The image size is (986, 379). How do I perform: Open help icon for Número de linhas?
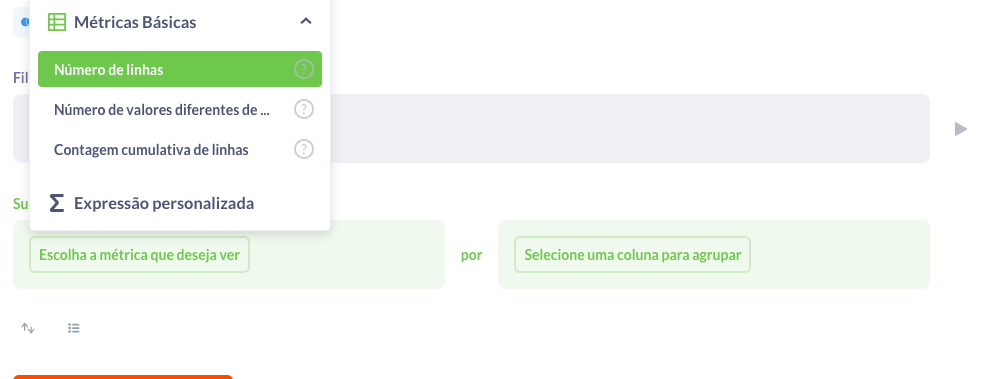point(304,69)
